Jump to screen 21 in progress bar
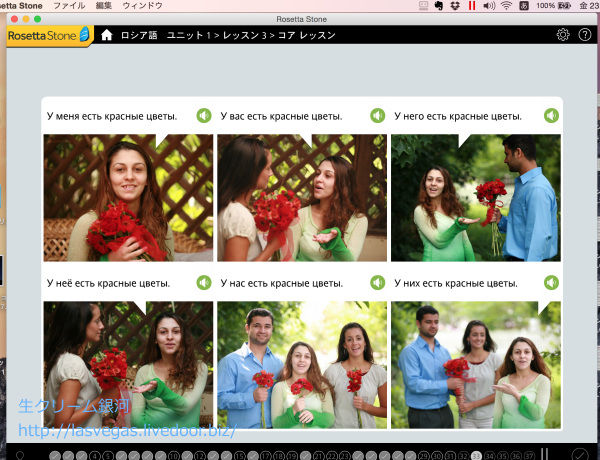600x460 pixels. click(318, 456)
